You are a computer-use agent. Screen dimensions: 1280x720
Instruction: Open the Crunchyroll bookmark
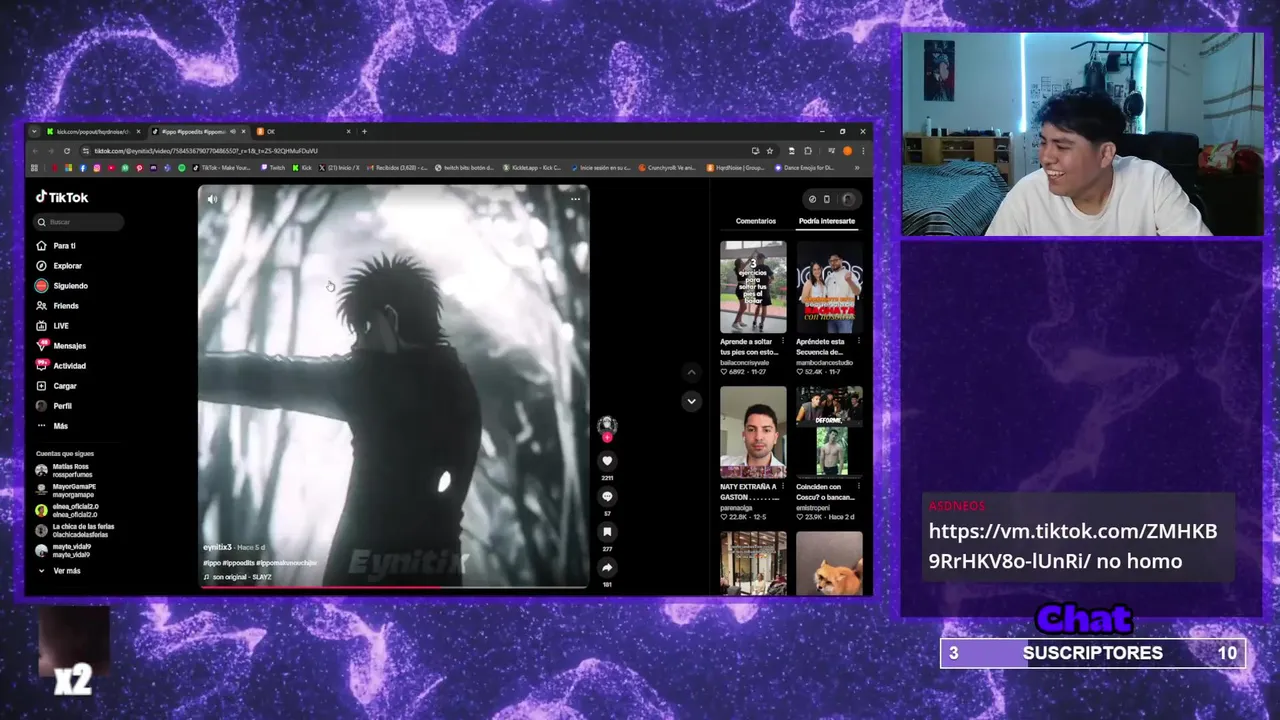[x=667, y=167]
